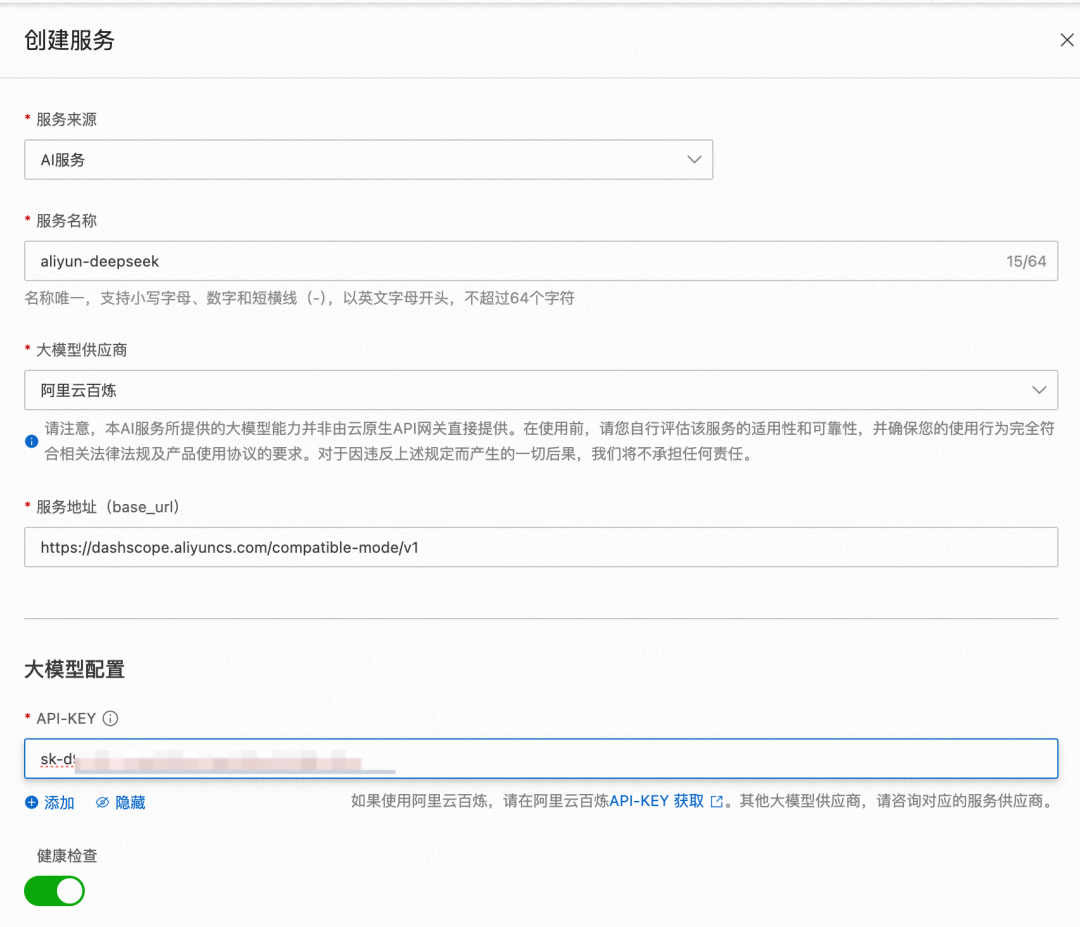Click the plus icon beside 添加

(x=32, y=802)
